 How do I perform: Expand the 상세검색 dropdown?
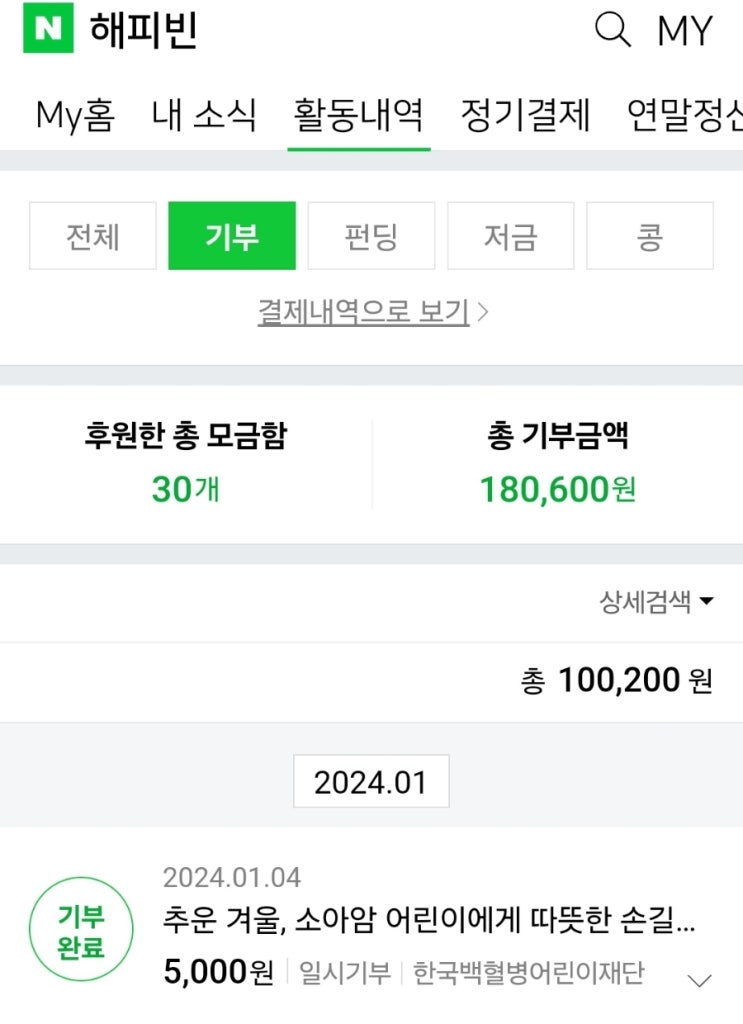pyautogui.click(x=656, y=602)
